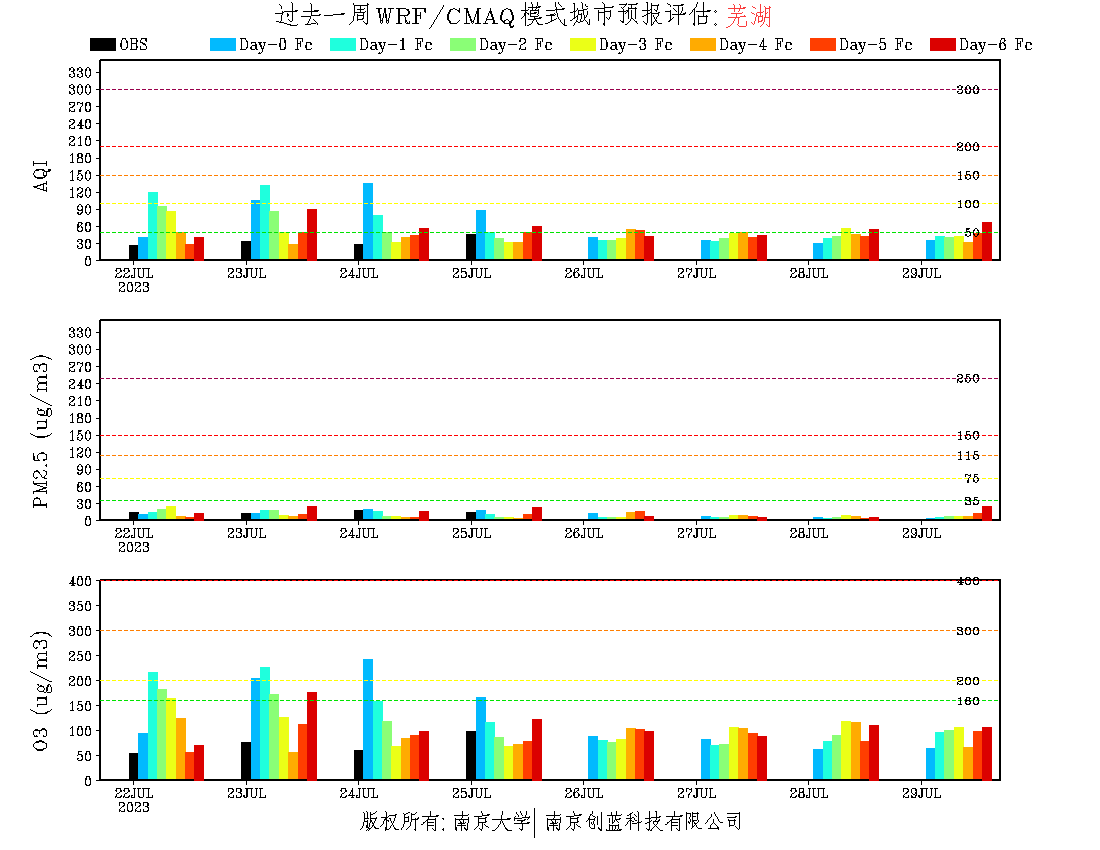The image size is (1100, 850).
Task: Click the blue Day-0 Fc legend swatch
Action: coord(222,44)
